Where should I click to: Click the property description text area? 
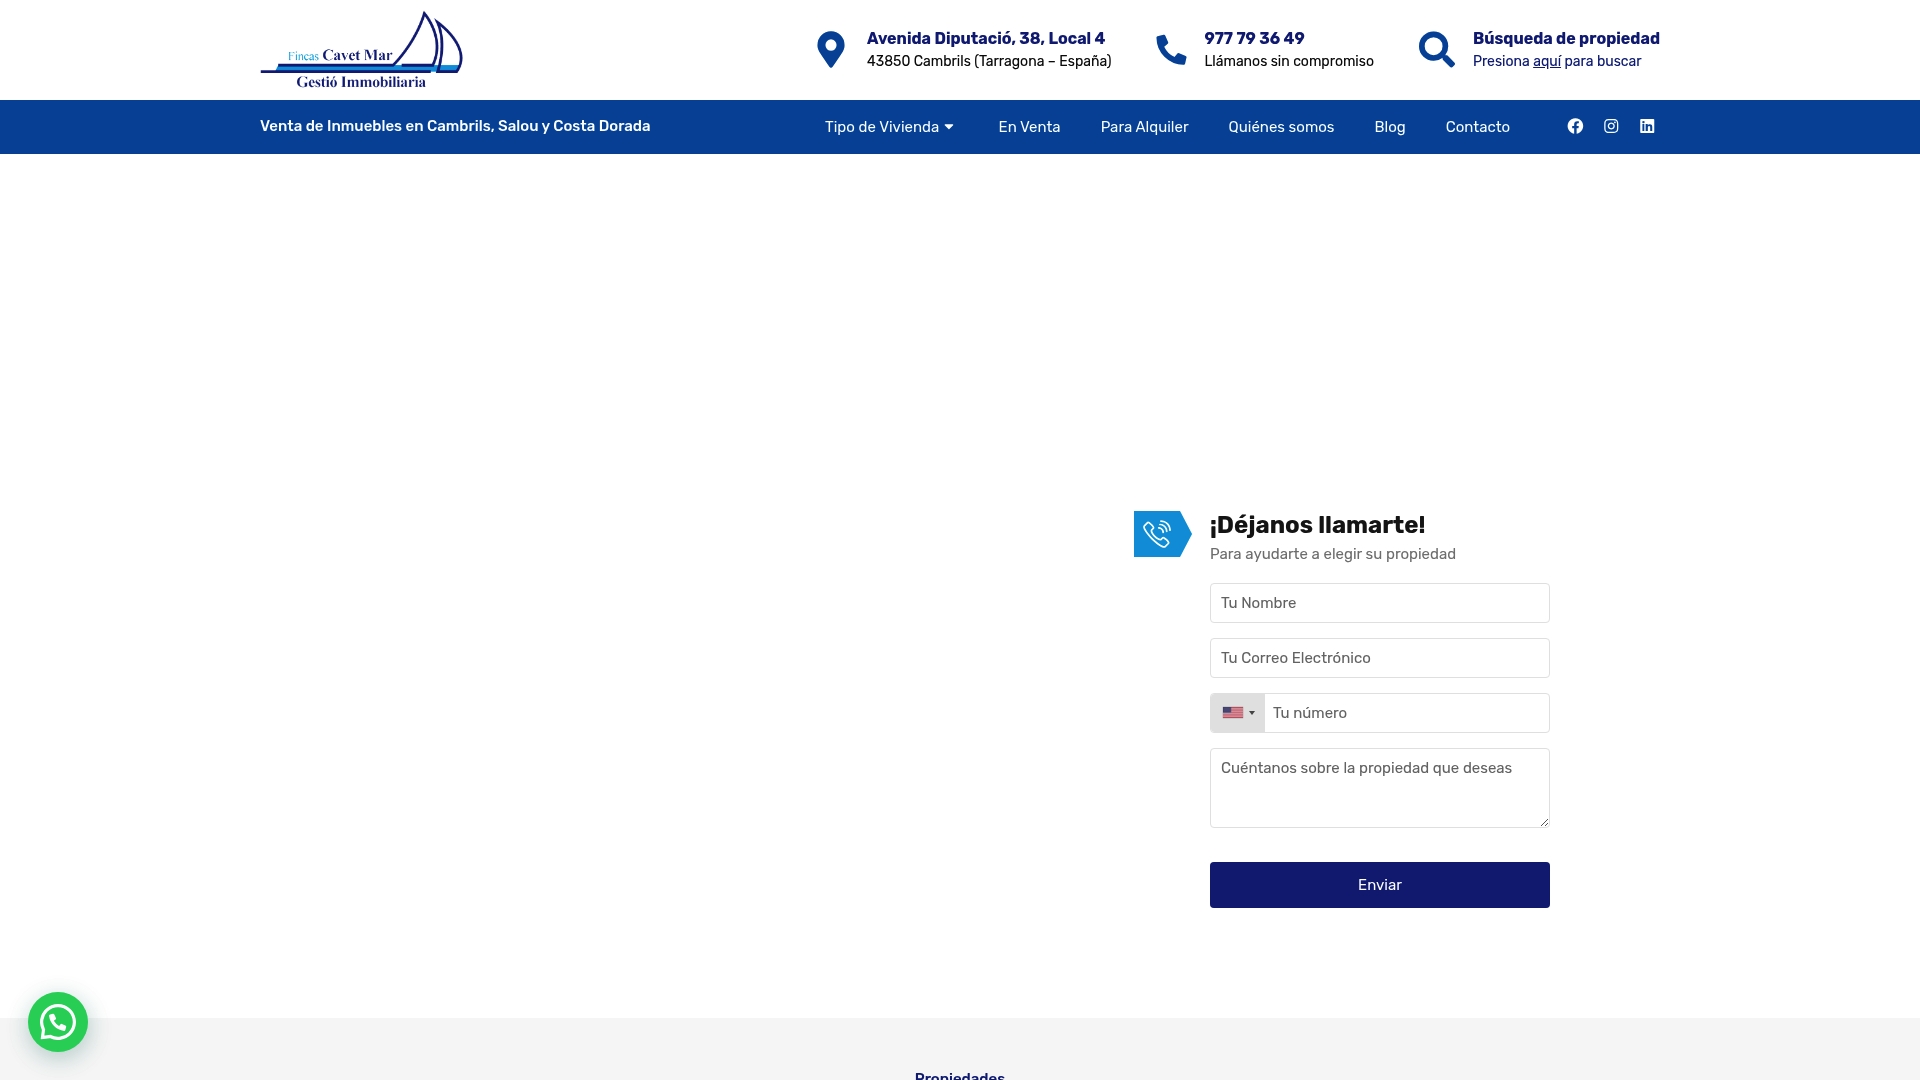point(1380,788)
